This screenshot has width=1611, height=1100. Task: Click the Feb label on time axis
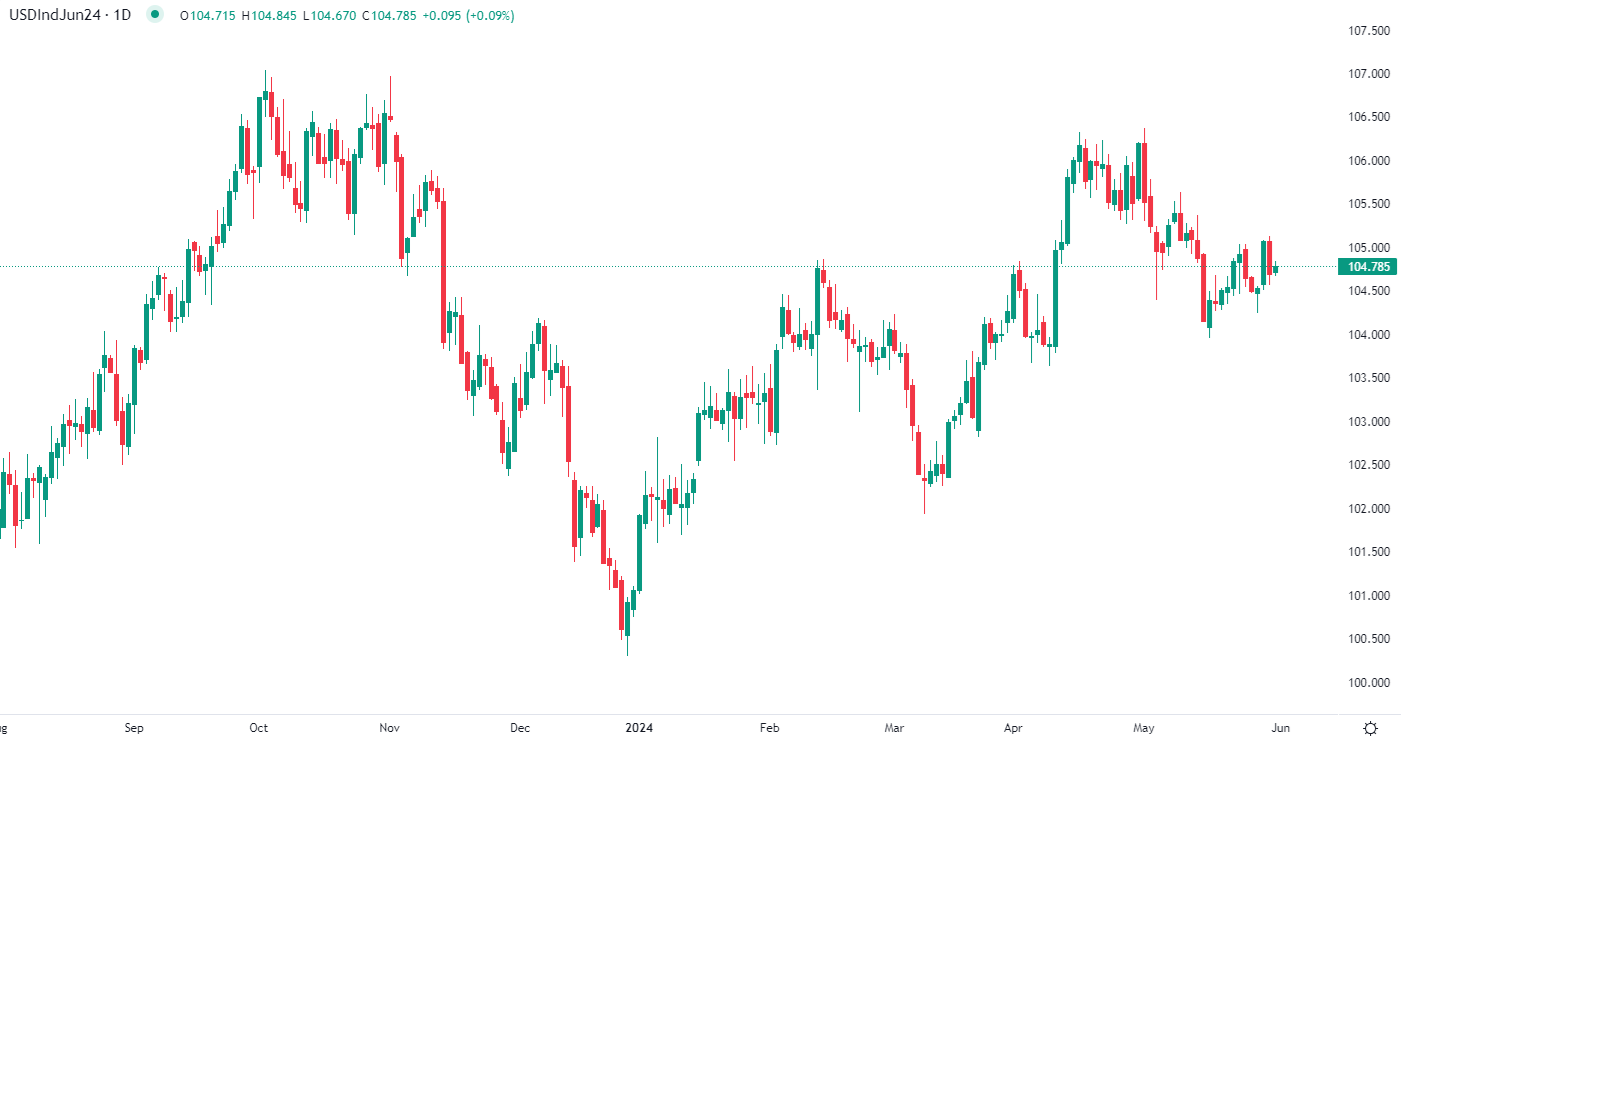point(769,728)
